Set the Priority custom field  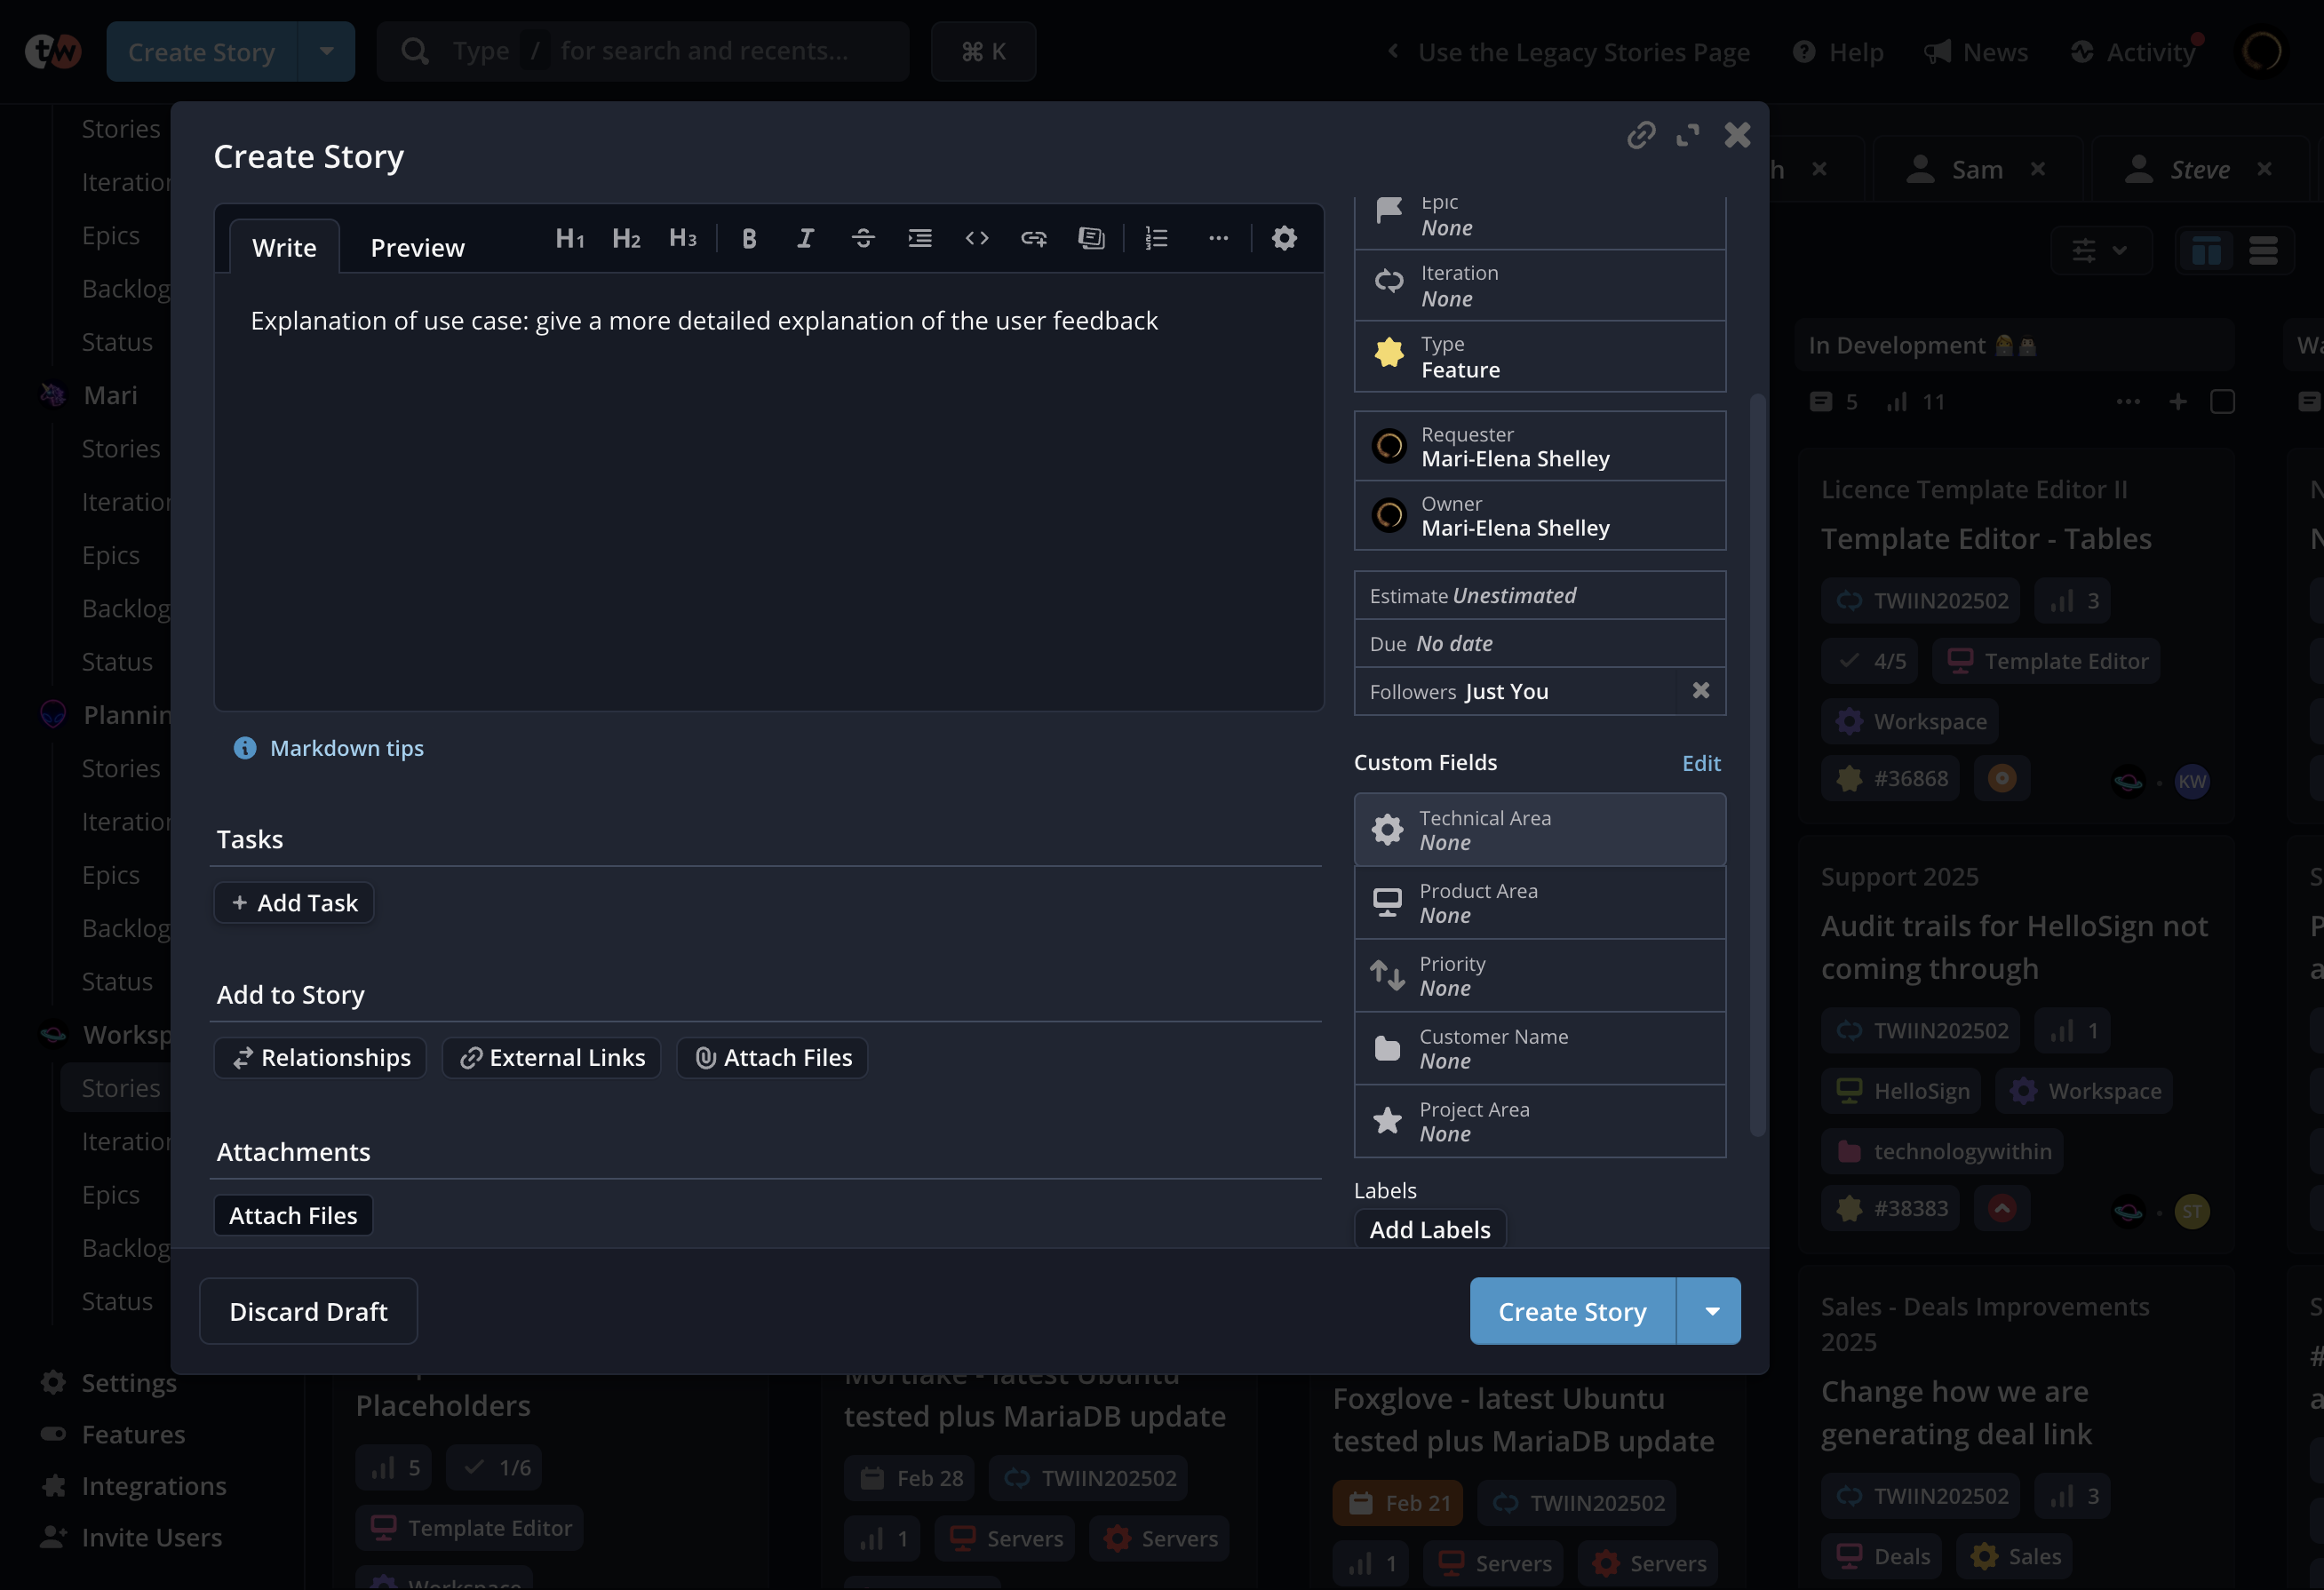(1539, 976)
